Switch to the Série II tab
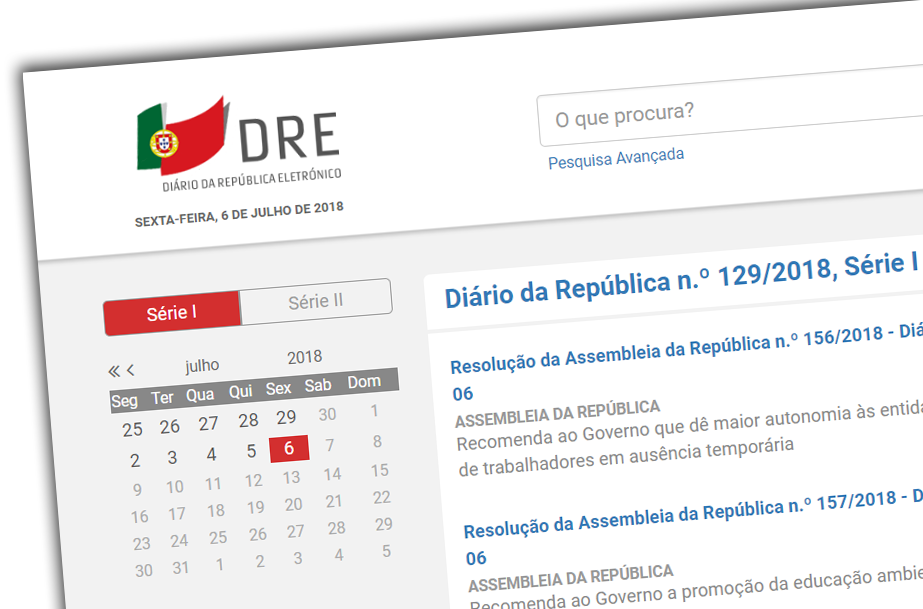 point(316,300)
